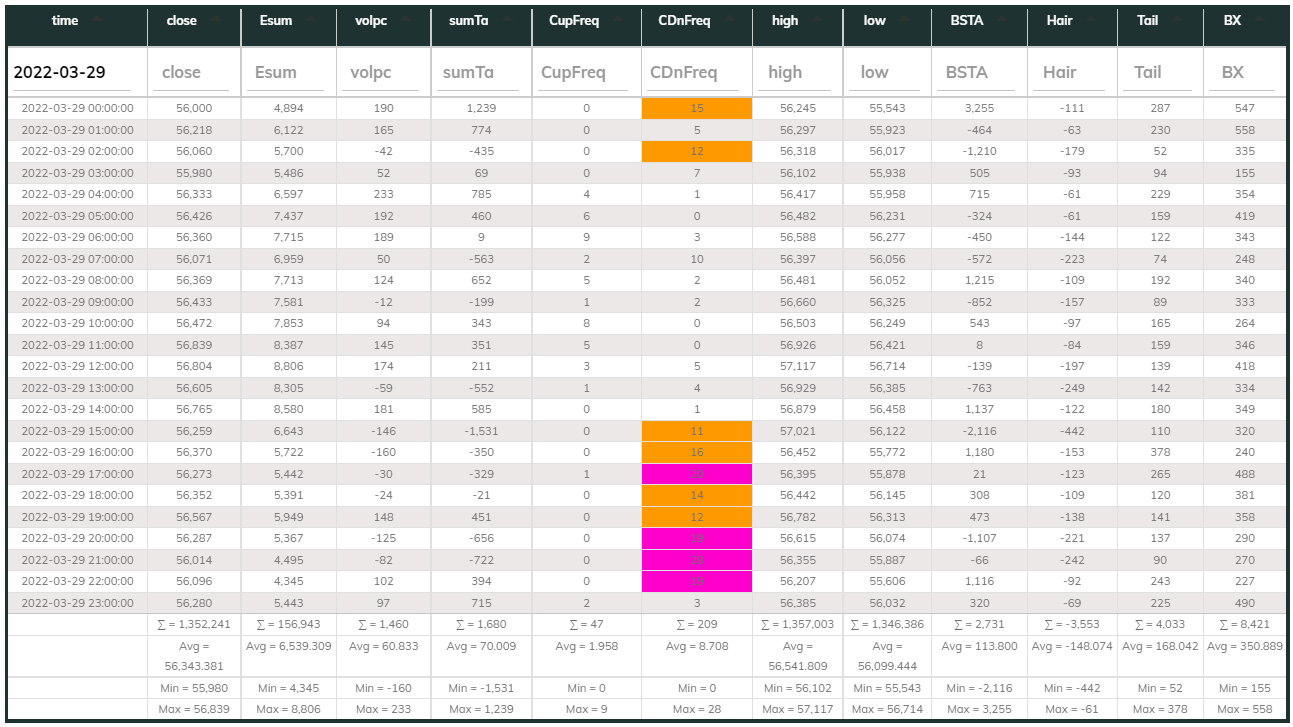Select time cell 2022-03-29 23:00:00

77,602
